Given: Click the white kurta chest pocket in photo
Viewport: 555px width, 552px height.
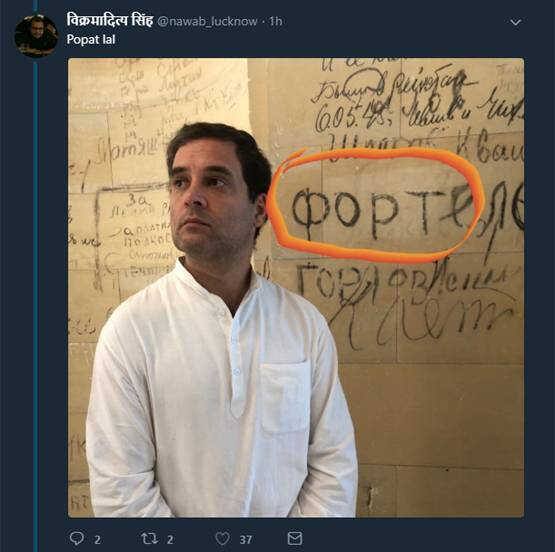Looking at the screenshot, I should (285, 398).
